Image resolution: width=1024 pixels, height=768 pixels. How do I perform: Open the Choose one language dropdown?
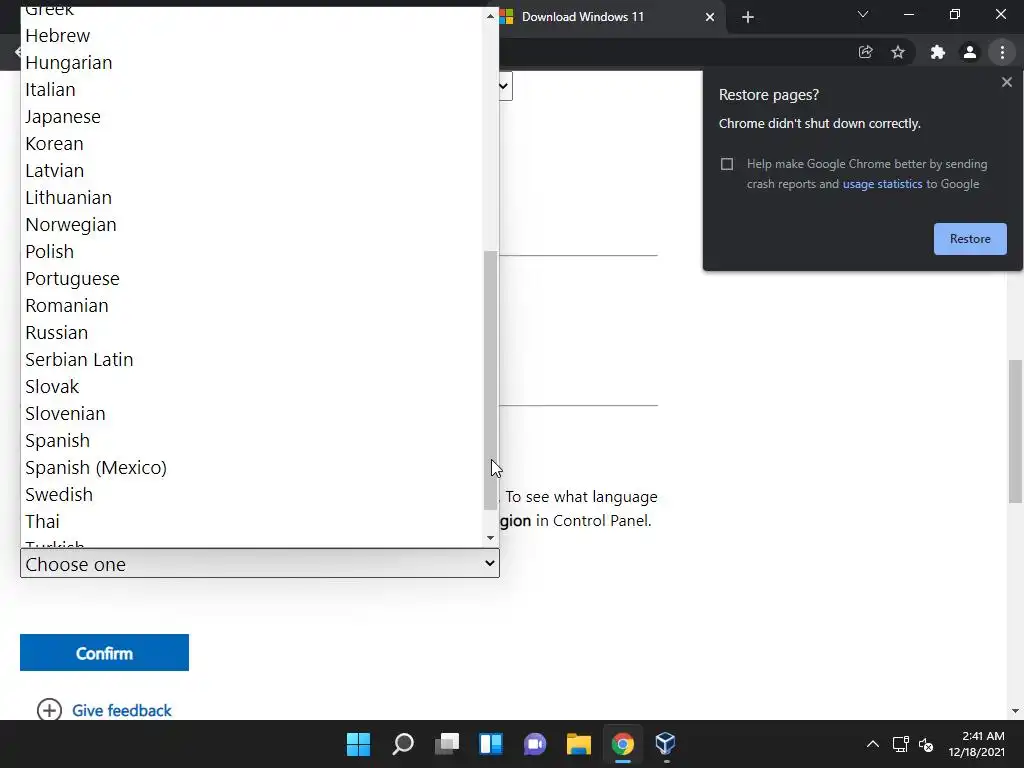pyautogui.click(x=260, y=564)
